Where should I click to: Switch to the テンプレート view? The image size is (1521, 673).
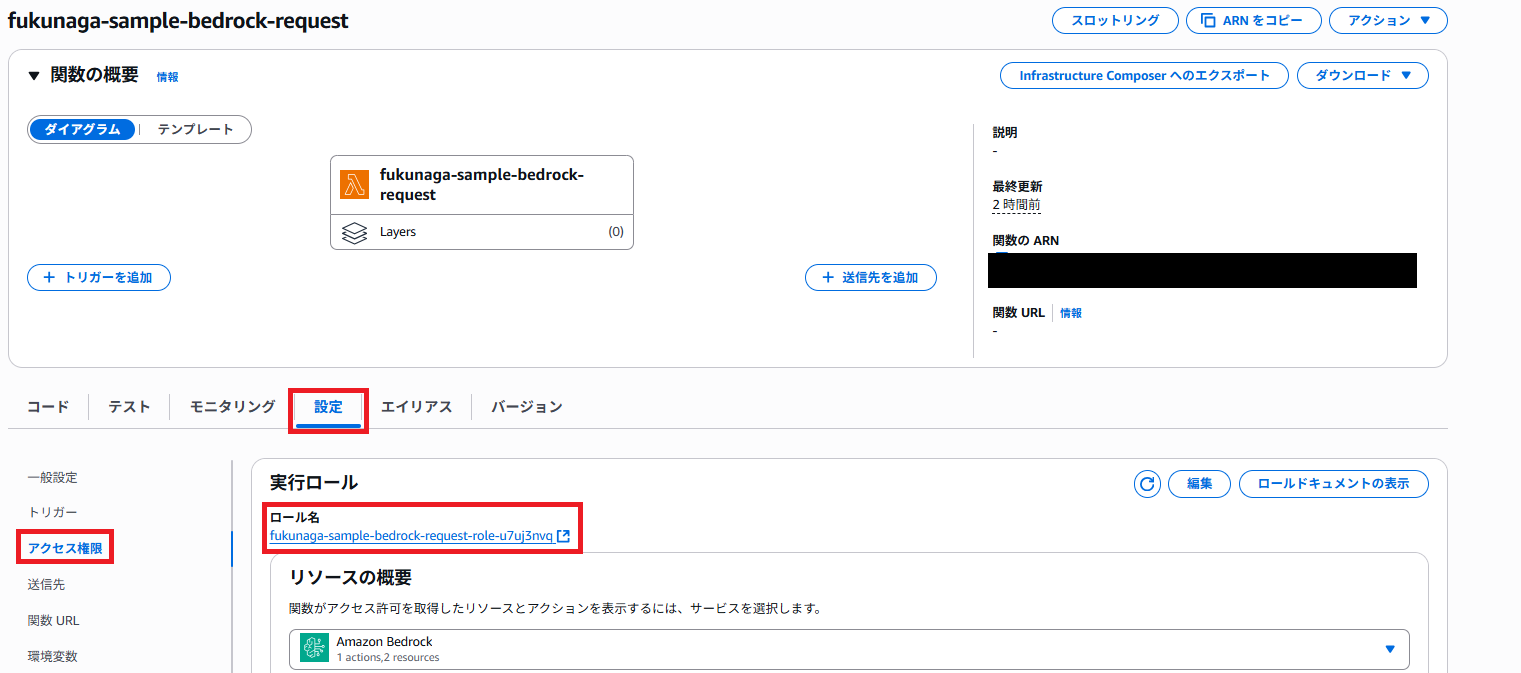click(x=195, y=129)
